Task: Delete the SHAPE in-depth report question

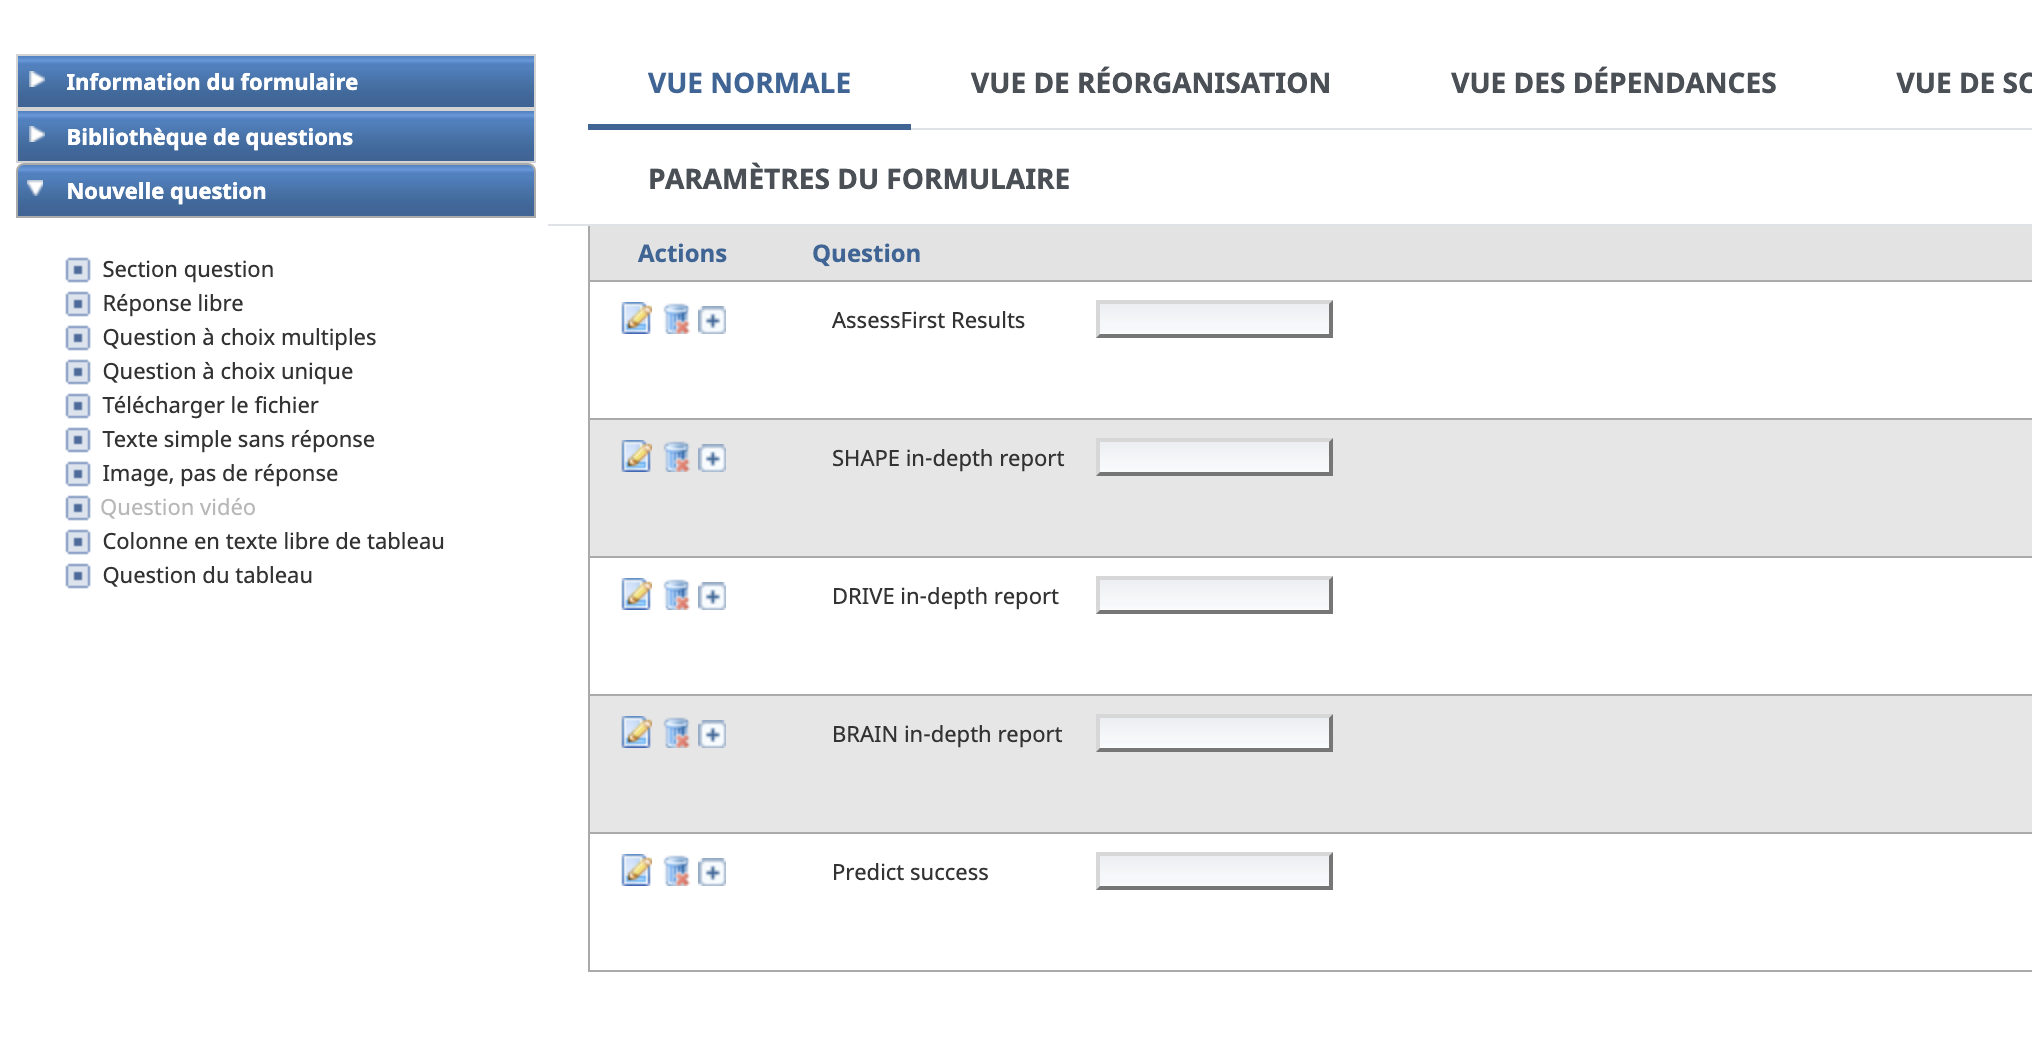Action: 677,458
